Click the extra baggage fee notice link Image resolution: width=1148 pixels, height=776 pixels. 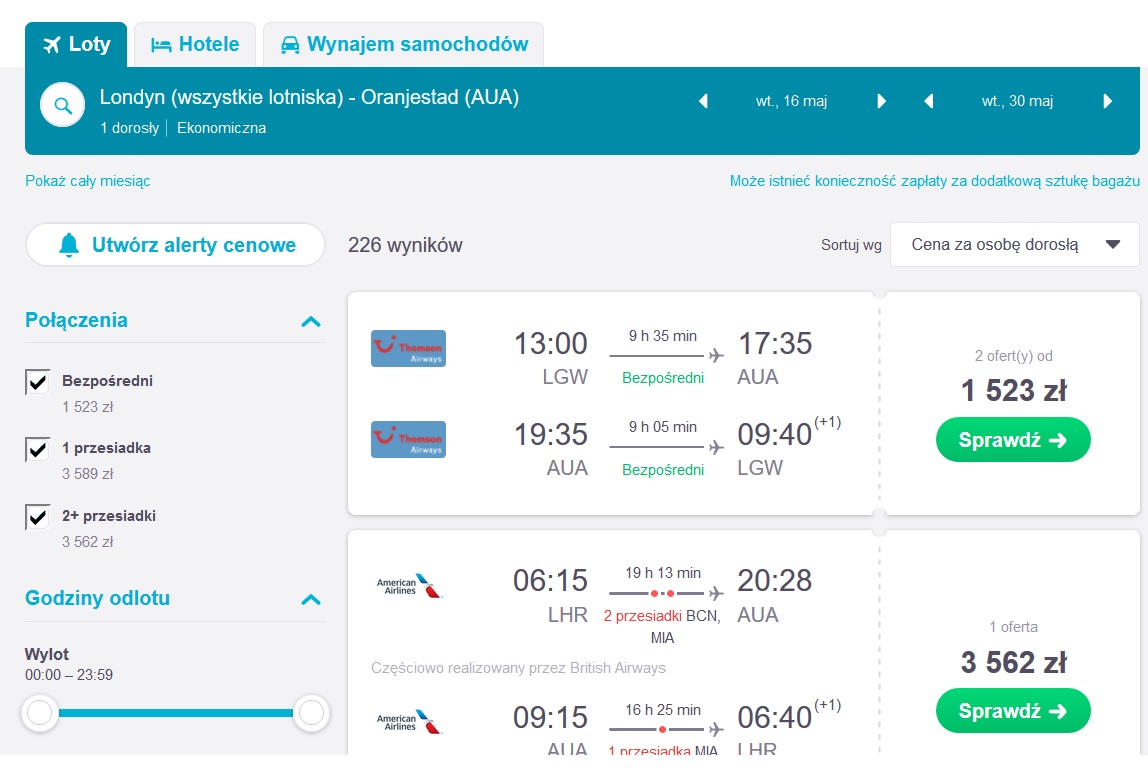[934, 181]
